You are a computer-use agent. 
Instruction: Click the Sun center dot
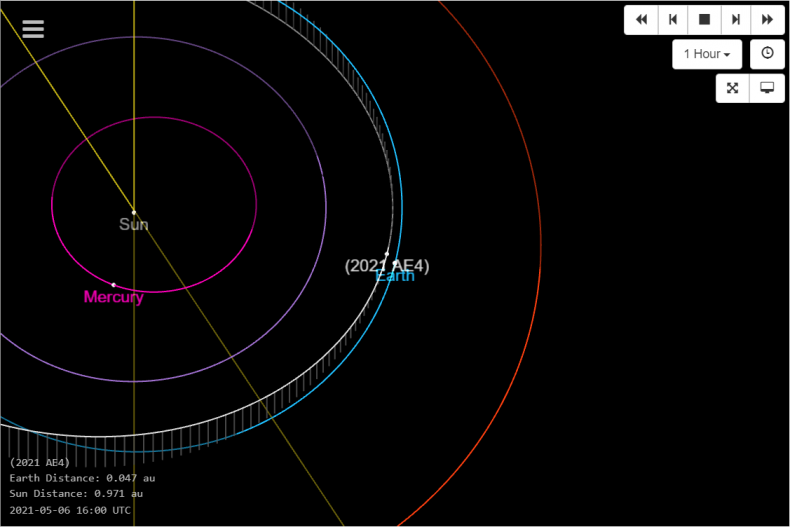pyautogui.click(x=134, y=213)
